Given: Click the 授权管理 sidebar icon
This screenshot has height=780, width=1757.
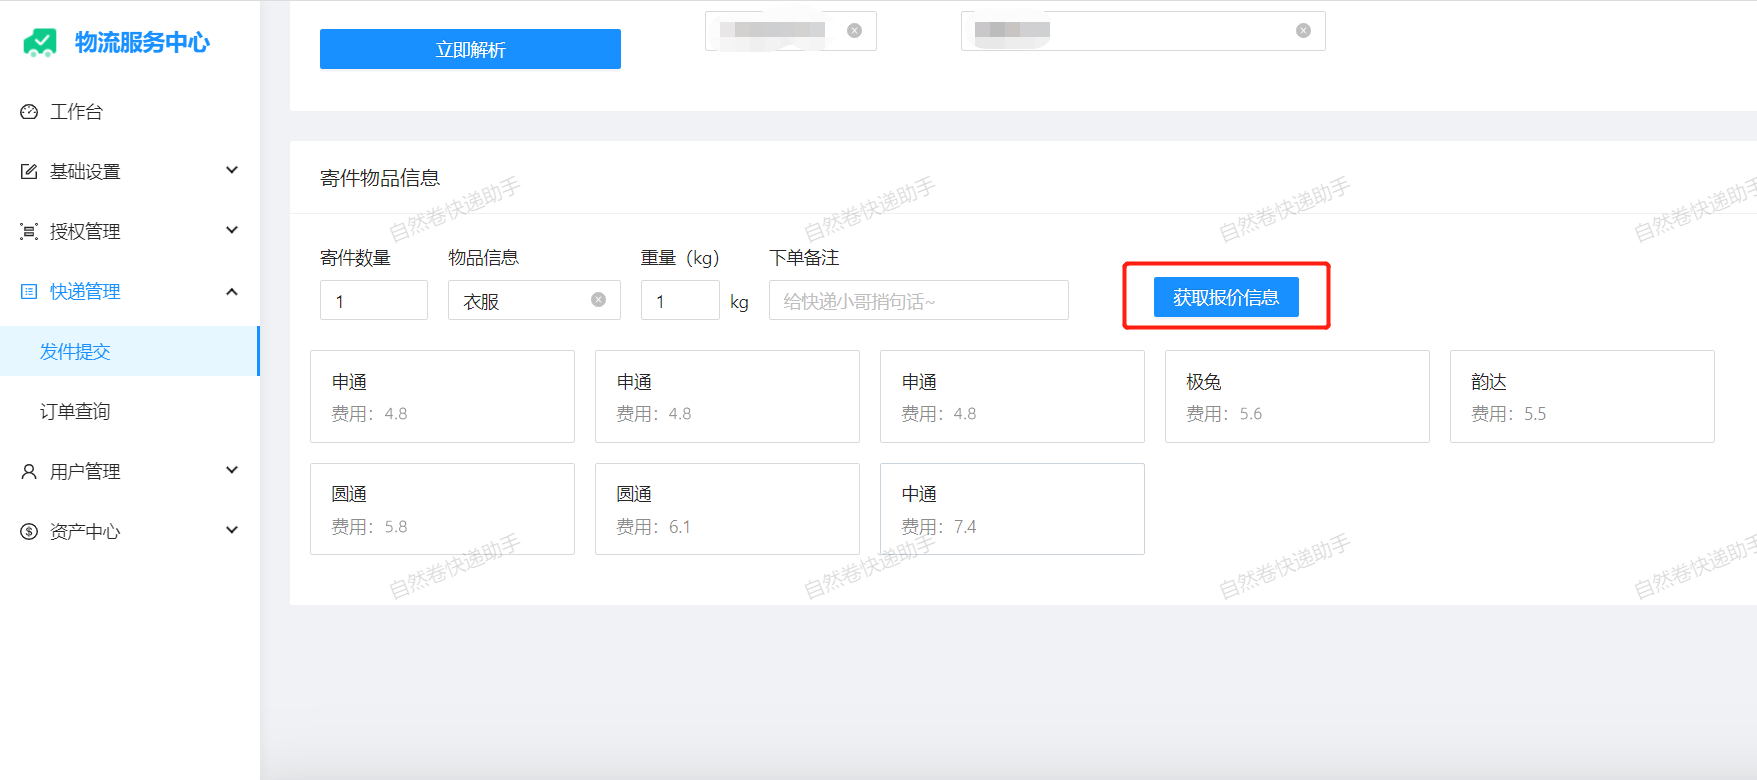Looking at the screenshot, I should 29,232.
